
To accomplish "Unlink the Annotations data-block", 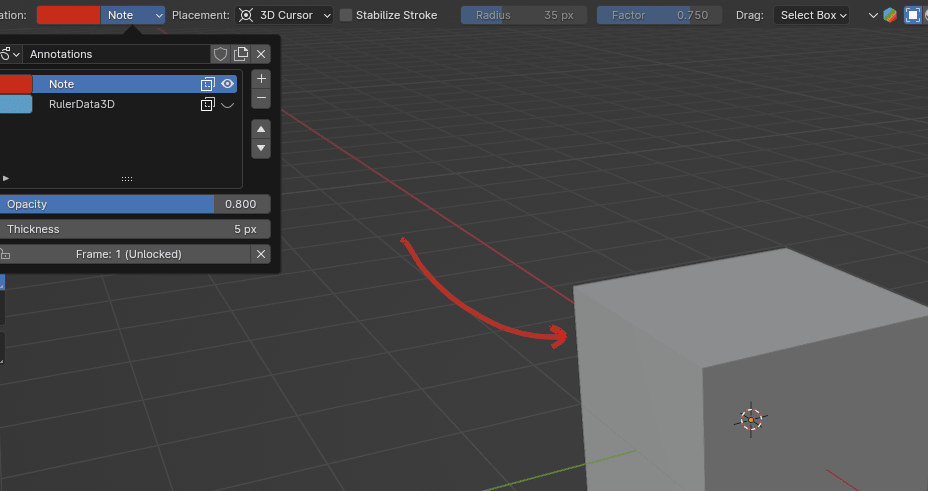I will (x=262, y=54).
